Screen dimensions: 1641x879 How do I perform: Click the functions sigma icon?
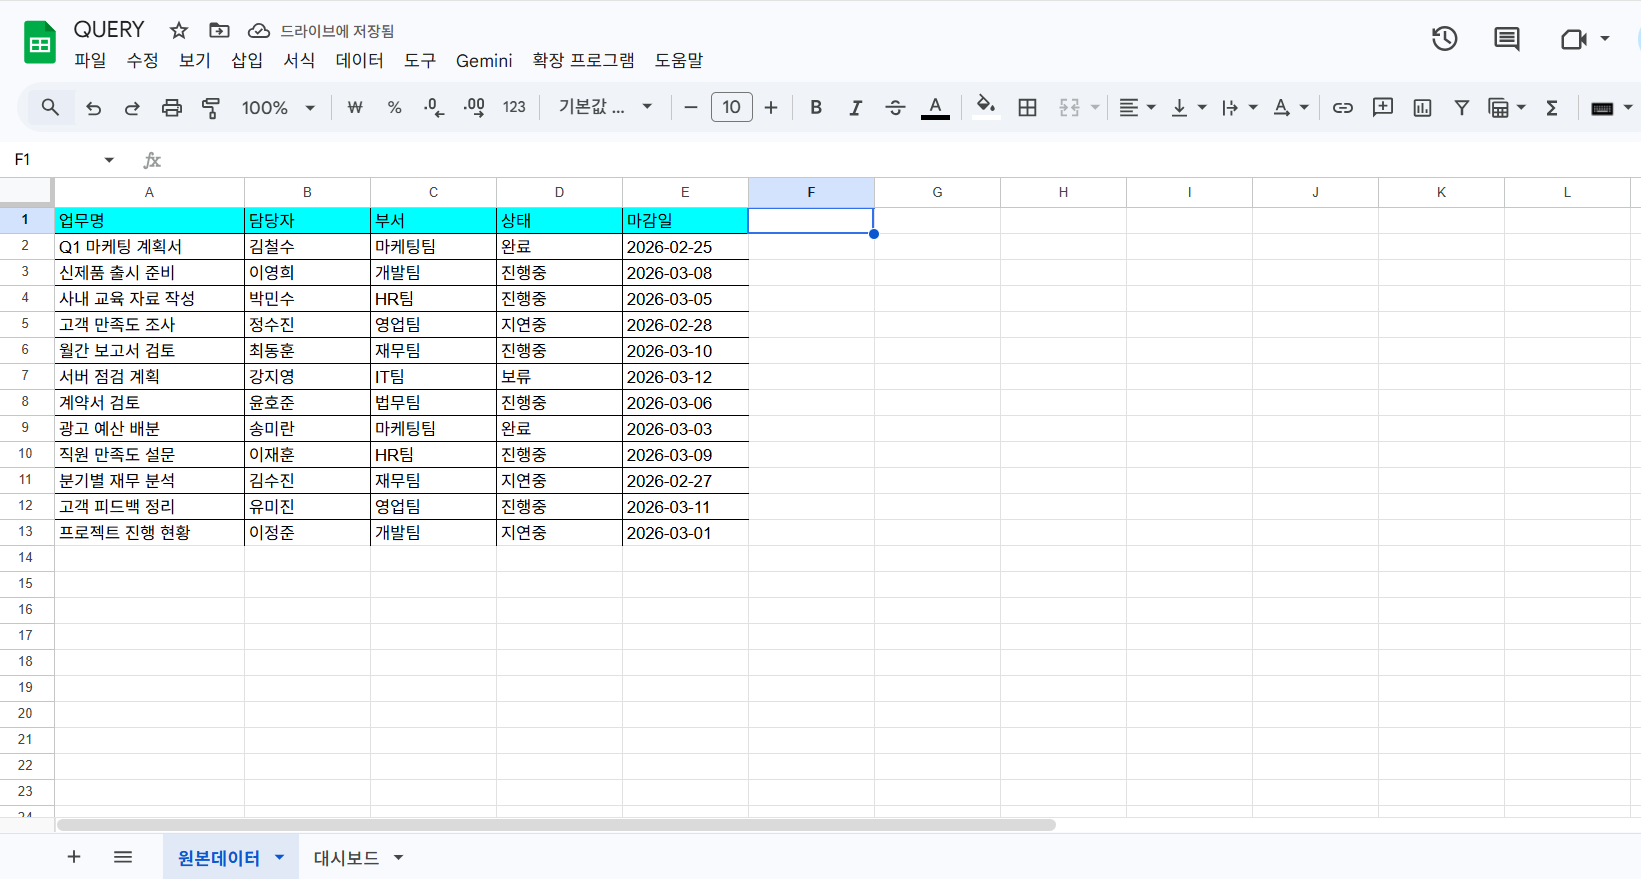(x=1552, y=108)
